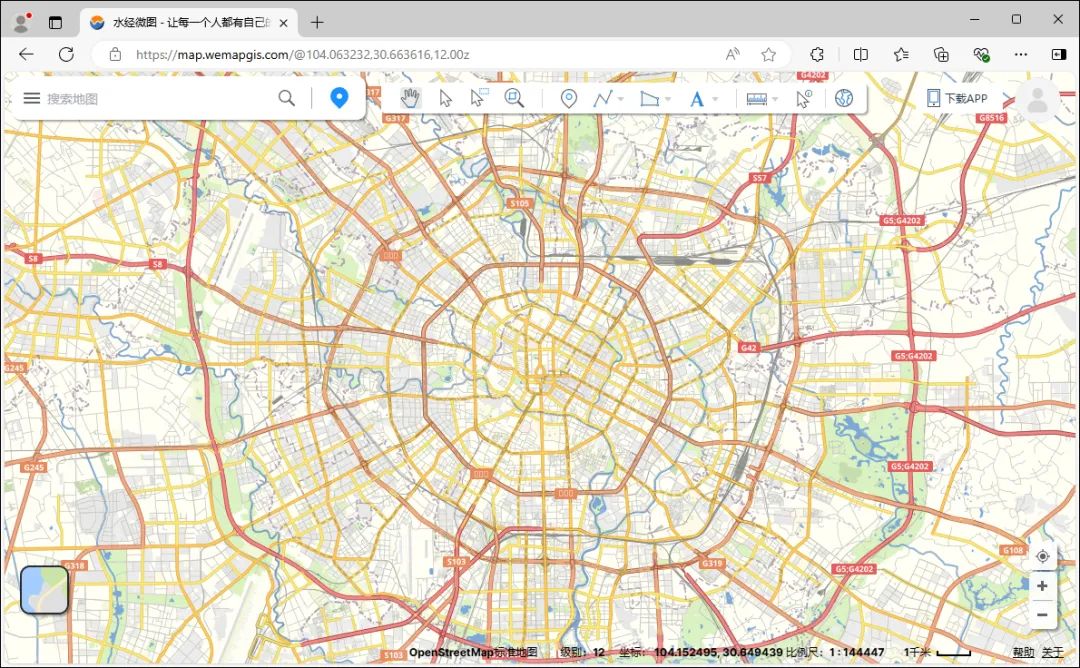Open the tab actions menu
This screenshot has height=668, width=1080.
[x=56, y=23]
